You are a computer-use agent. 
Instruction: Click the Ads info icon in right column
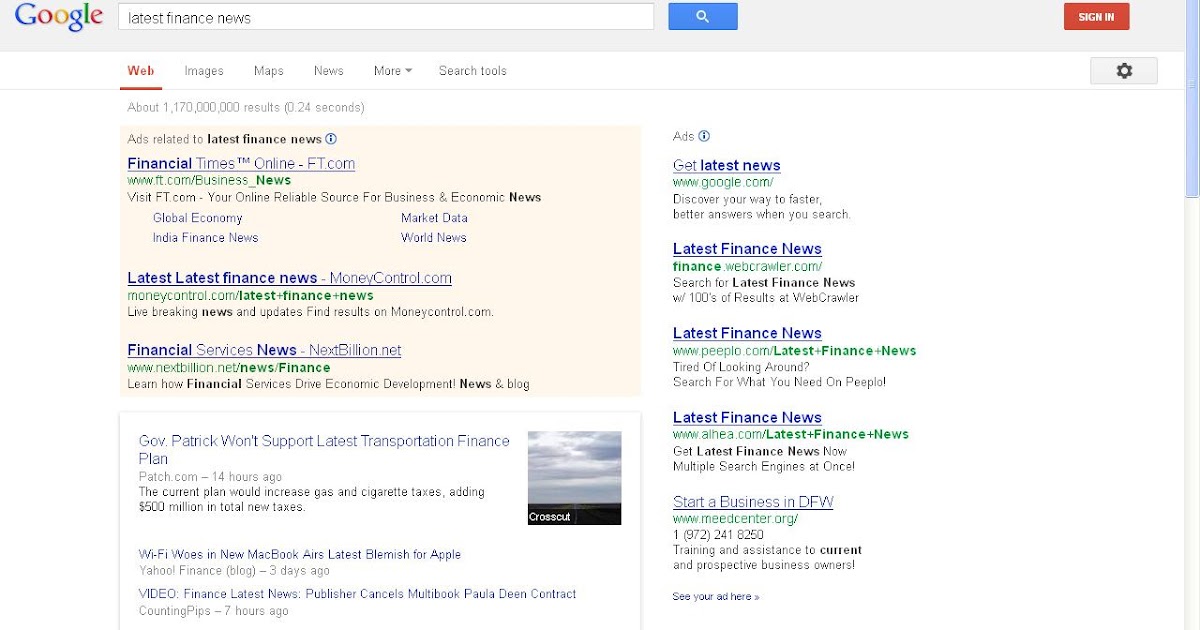pyautogui.click(x=703, y=135)
